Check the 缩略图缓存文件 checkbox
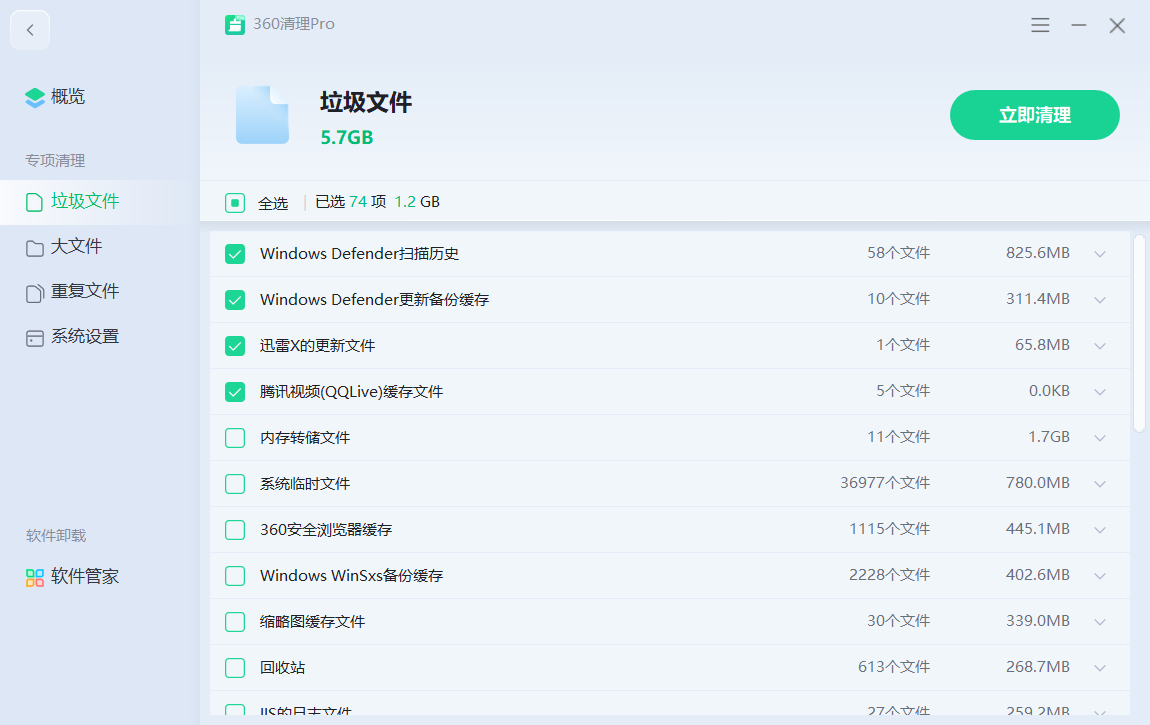The height and width of the screenshot is (725, 1150). [235, 622]
